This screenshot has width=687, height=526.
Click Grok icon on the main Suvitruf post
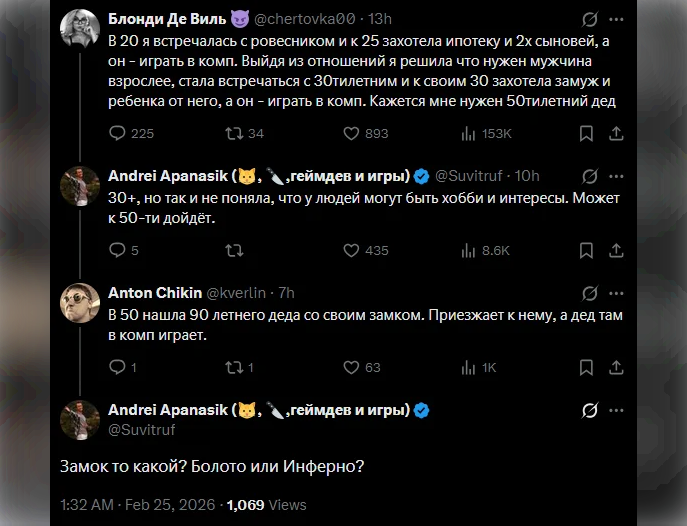pyautogui.click(x=590, y=410)
